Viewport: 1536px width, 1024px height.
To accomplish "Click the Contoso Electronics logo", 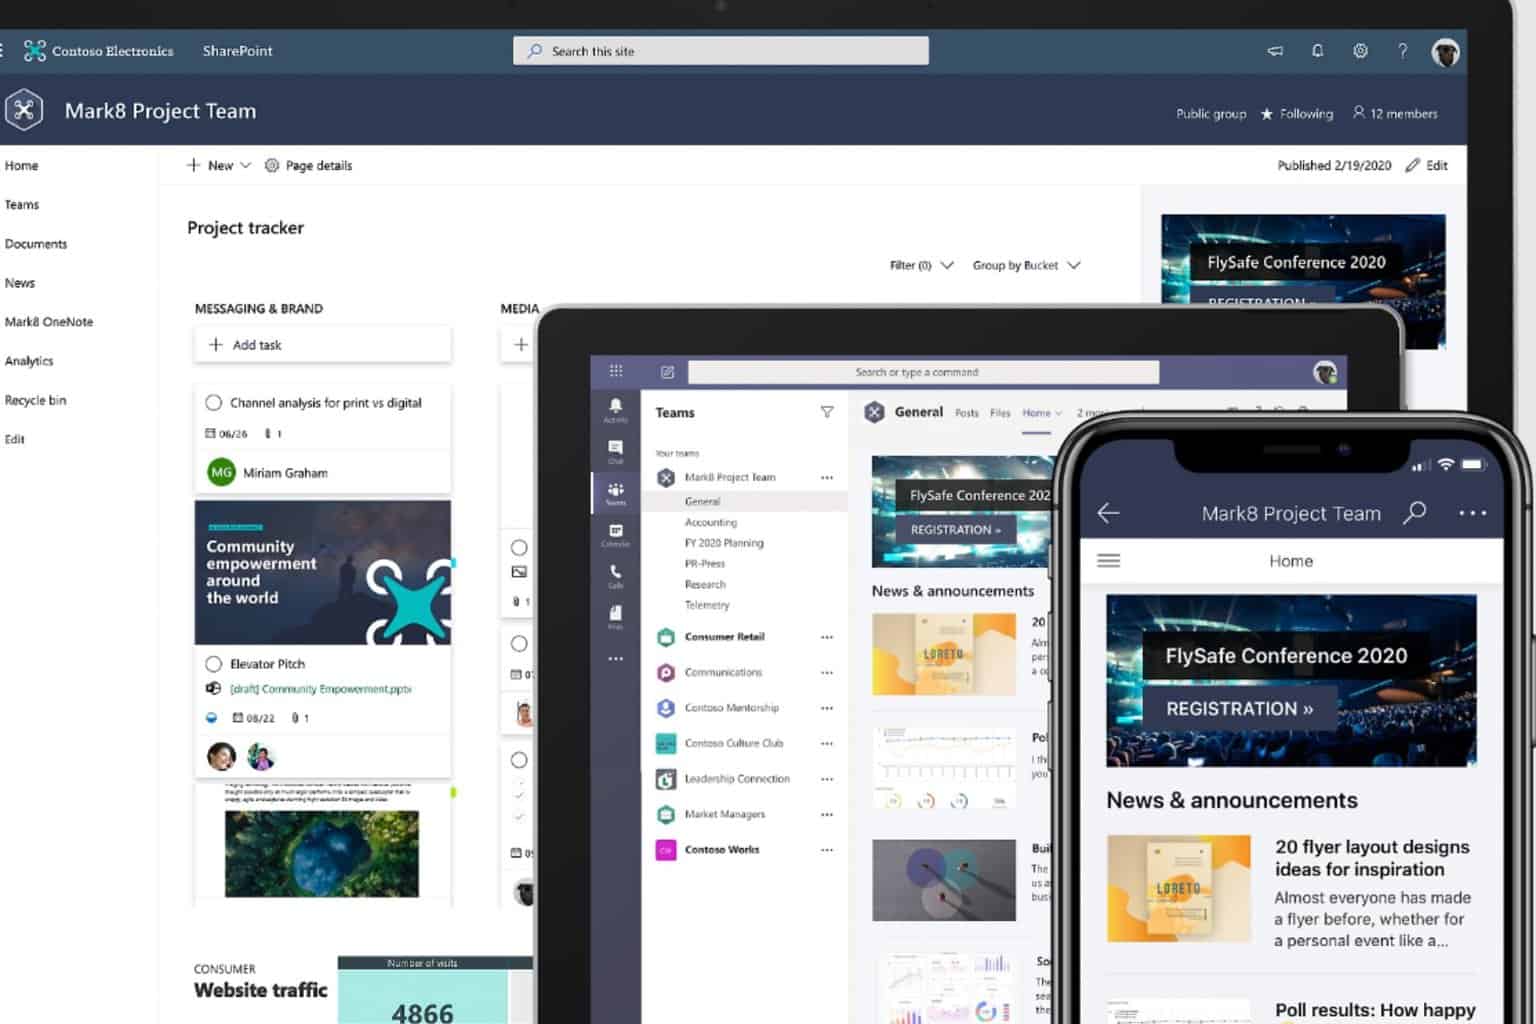I will pyautogui.click(x=35, y=51).
